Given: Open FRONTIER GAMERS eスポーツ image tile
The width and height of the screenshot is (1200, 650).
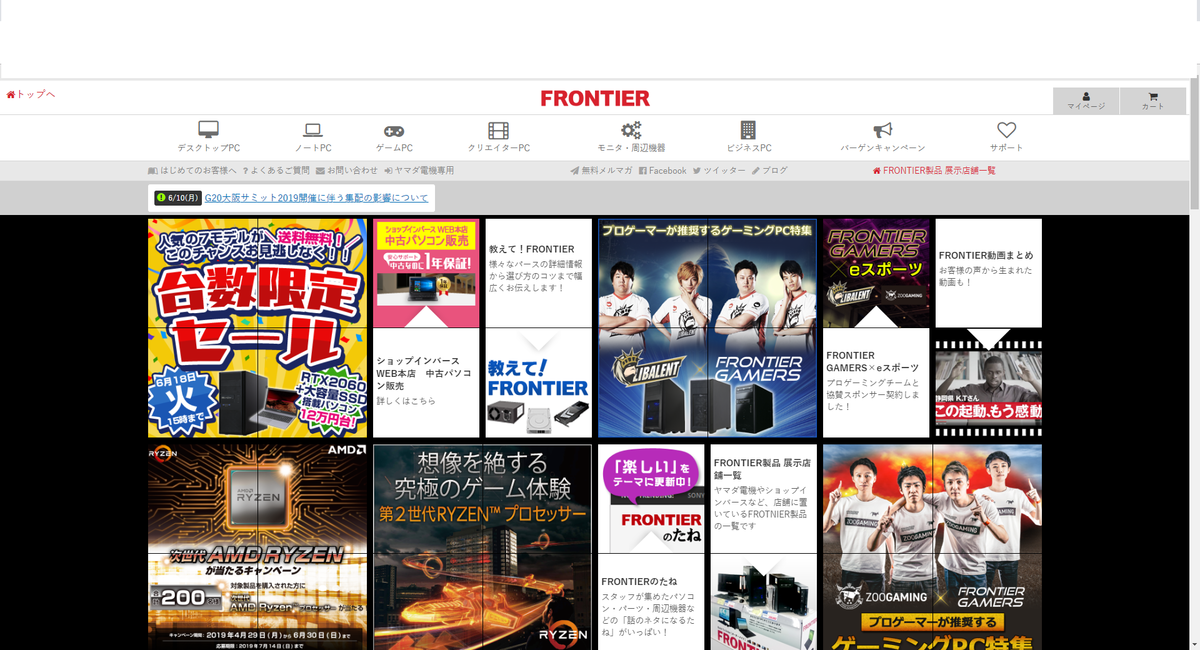Looking at the screenshot, I should (876, 273).
